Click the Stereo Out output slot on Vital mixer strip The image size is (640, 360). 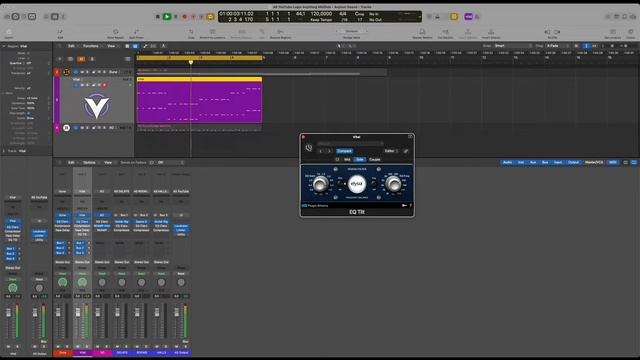click(82, 262)
